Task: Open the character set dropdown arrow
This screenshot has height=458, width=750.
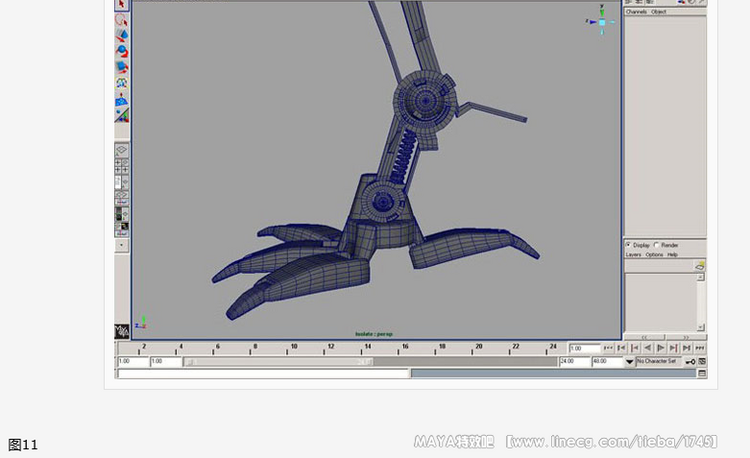Action: pos(629,362)
